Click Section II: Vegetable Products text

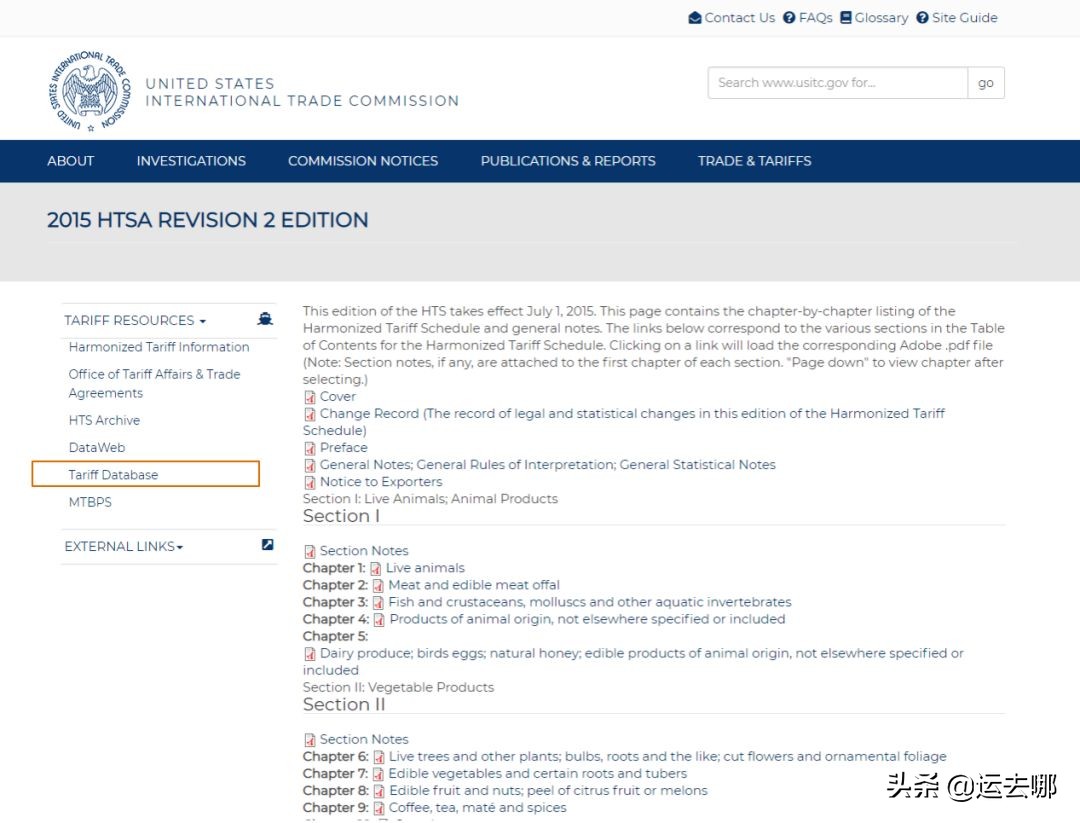pyautogui.click(x=398, y=687)
